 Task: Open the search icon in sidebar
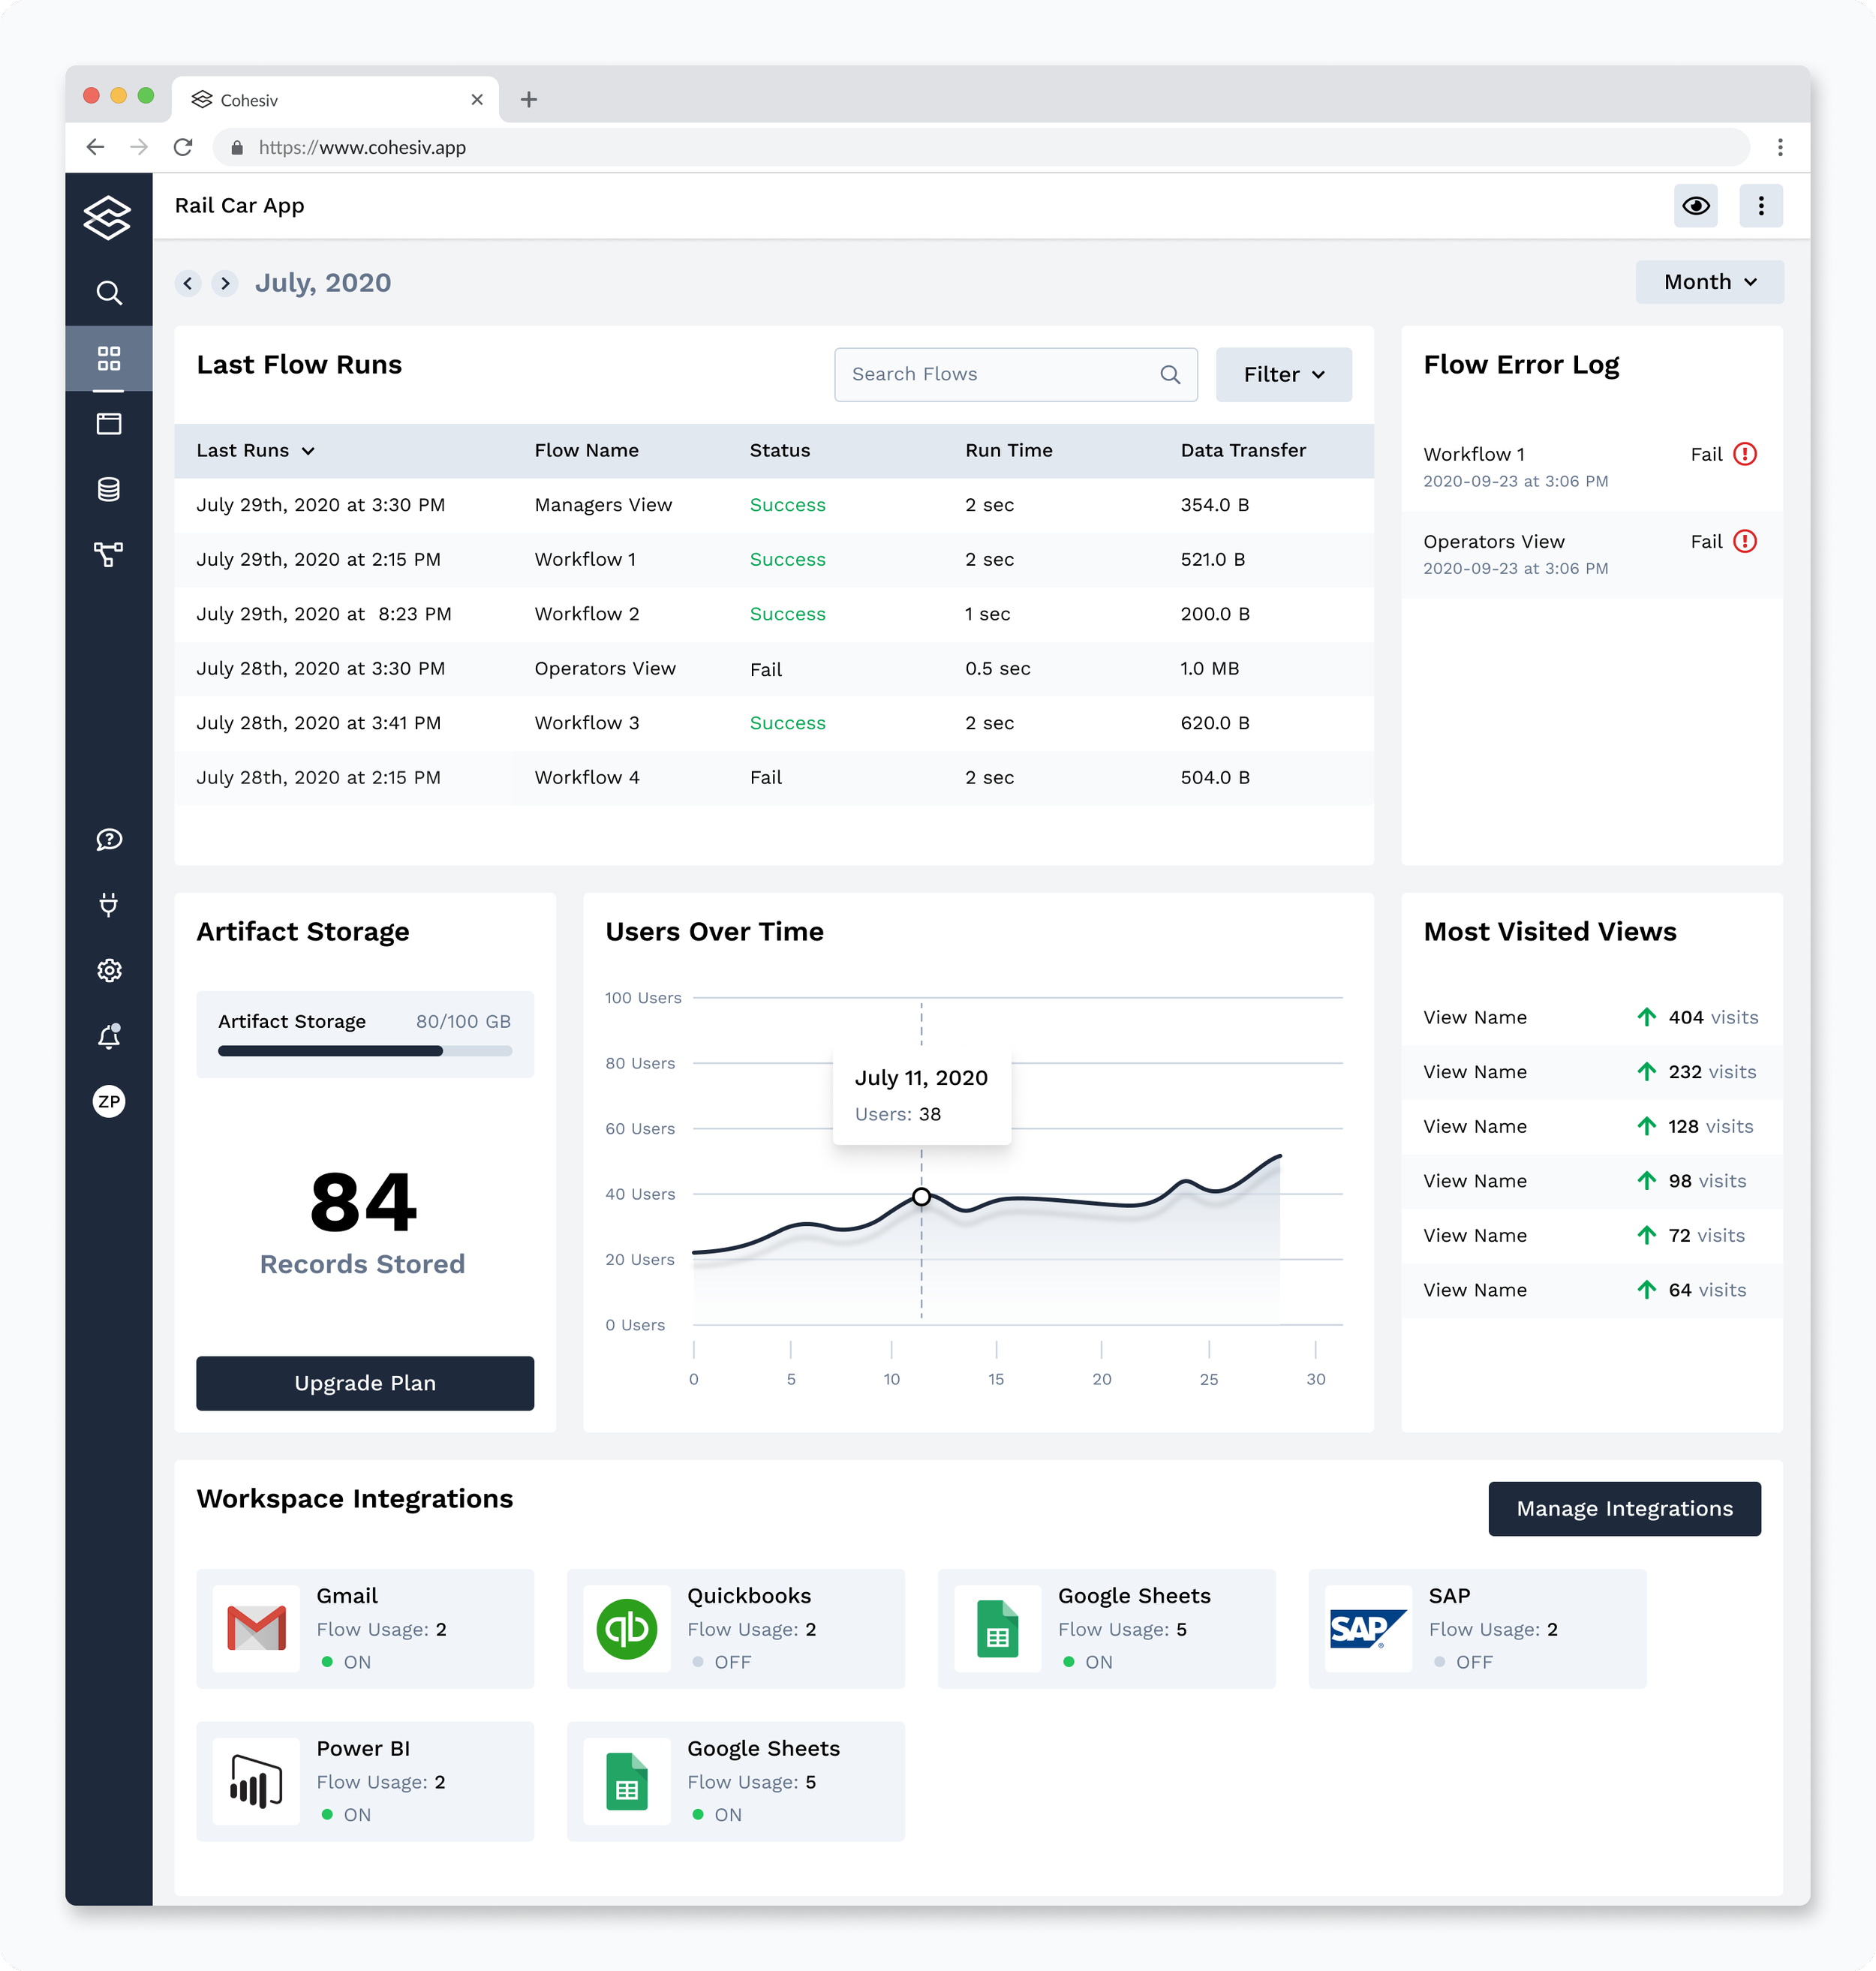[x=109, y=292]
